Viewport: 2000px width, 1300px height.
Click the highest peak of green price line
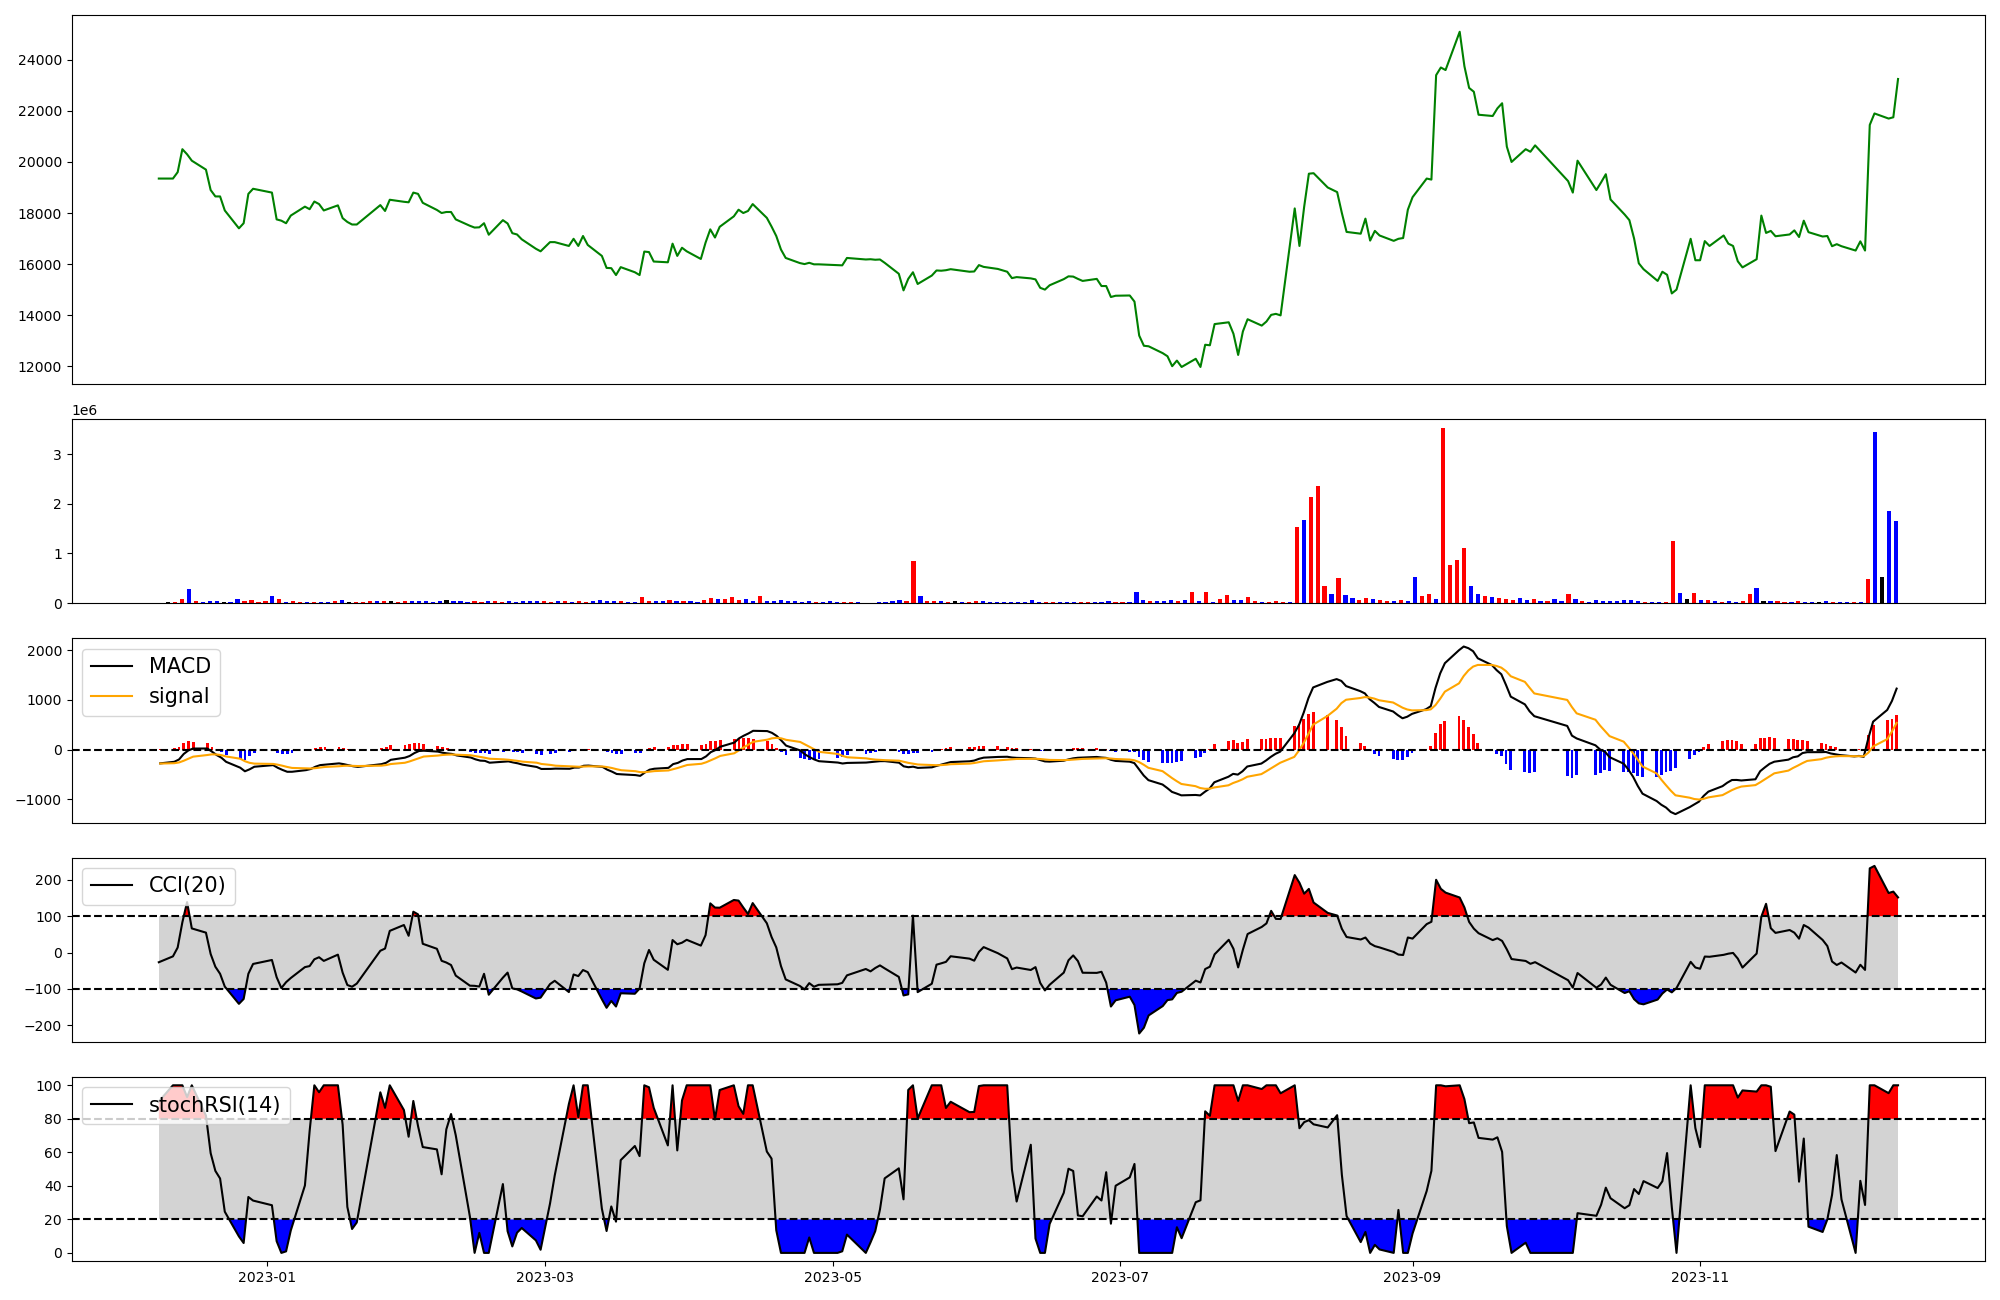tap(1460, 33)
